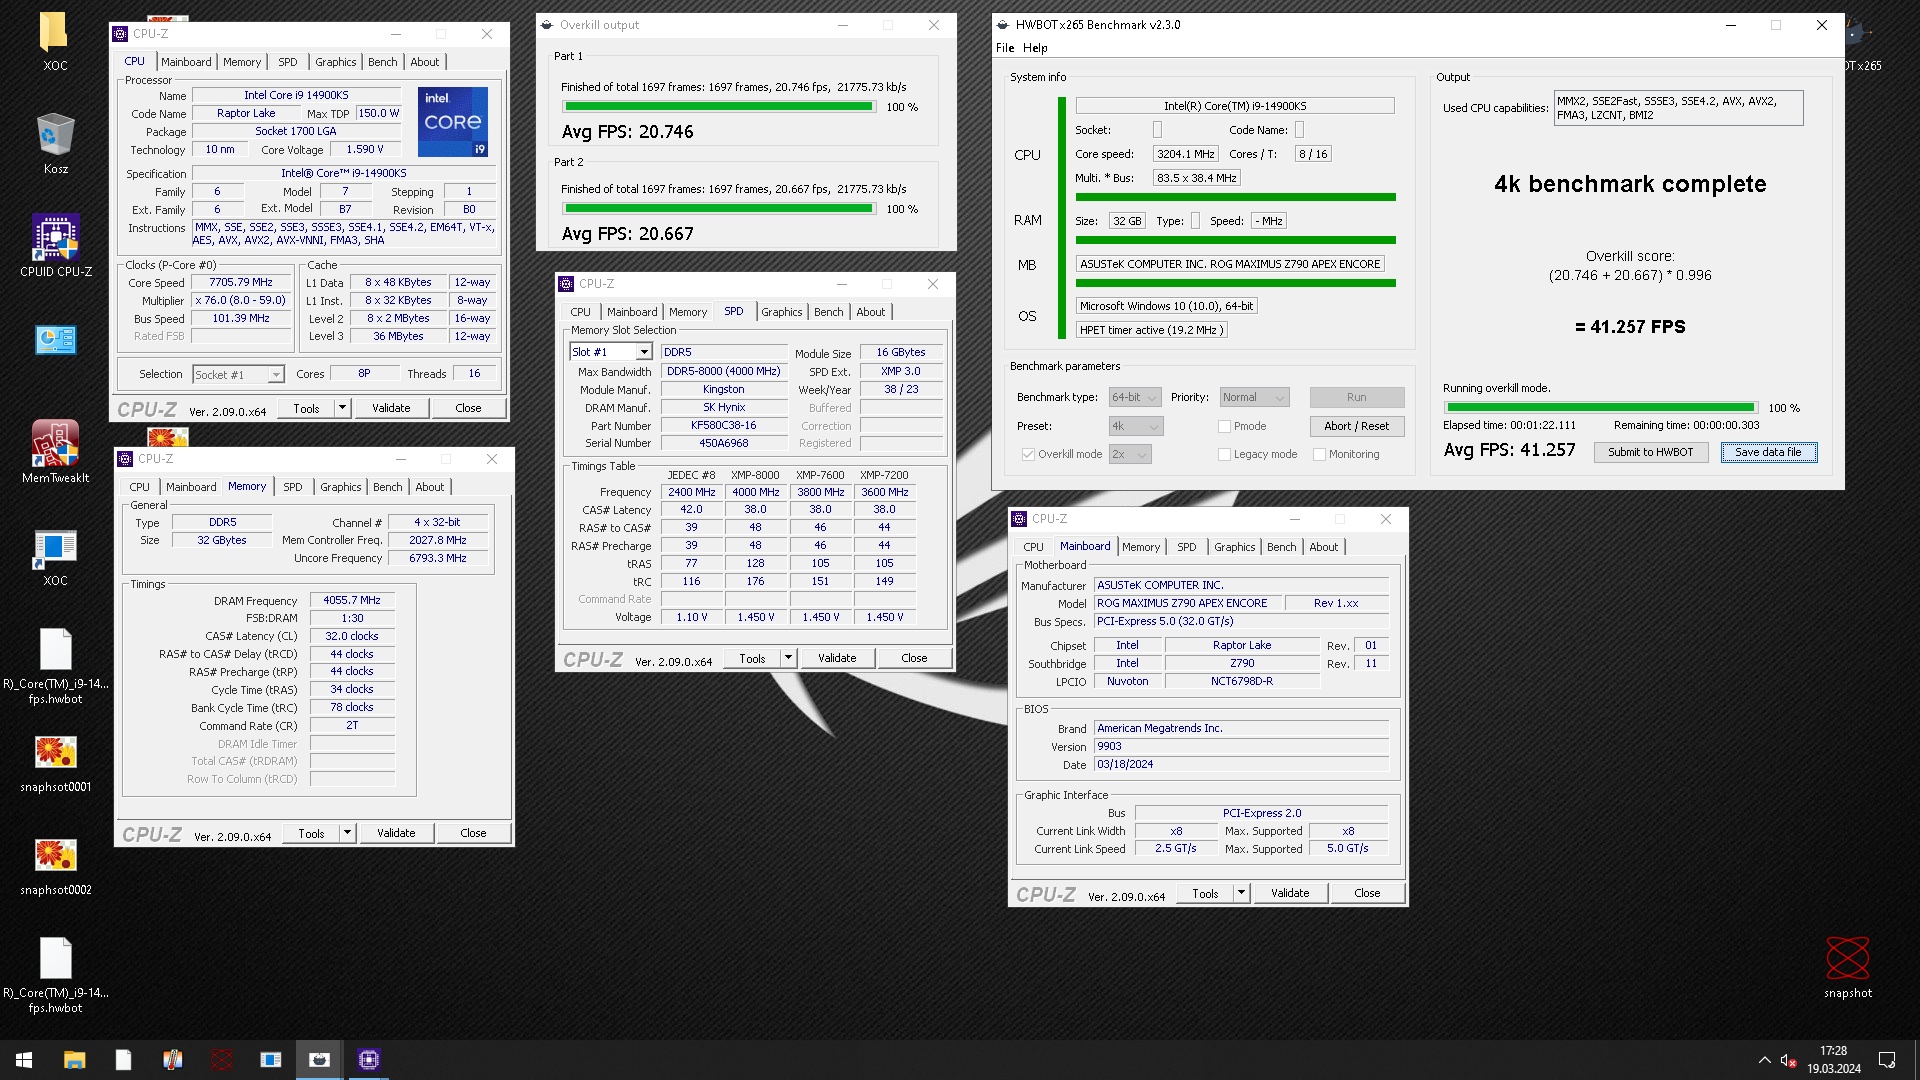This screenshot has width=1920, height=1080.
Task: Open the snaphsot0001 image file
Action: click(55, 752)
